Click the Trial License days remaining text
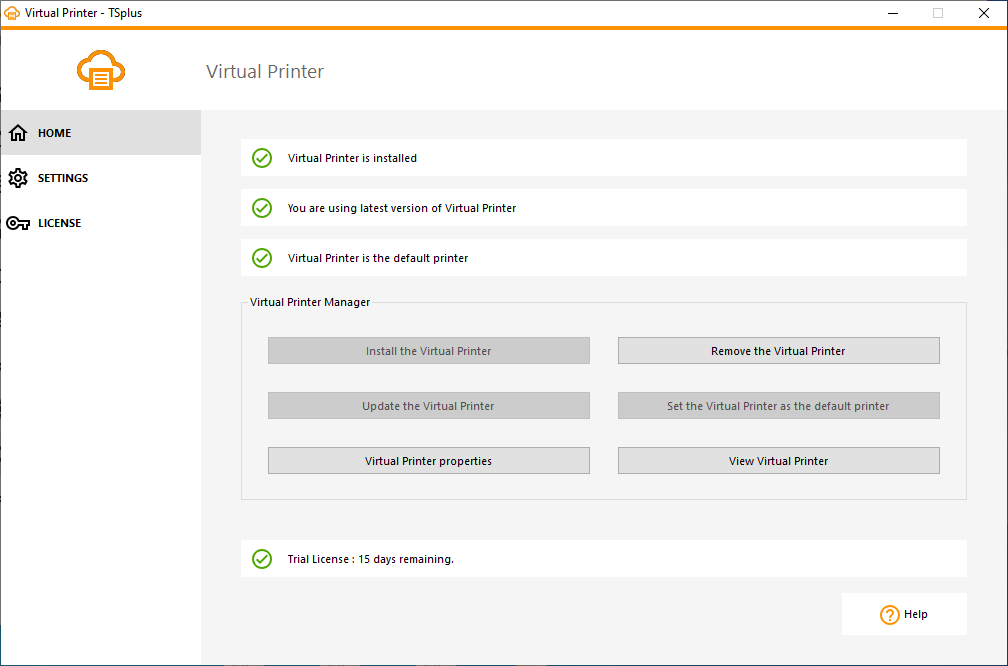 click(370, 559)
